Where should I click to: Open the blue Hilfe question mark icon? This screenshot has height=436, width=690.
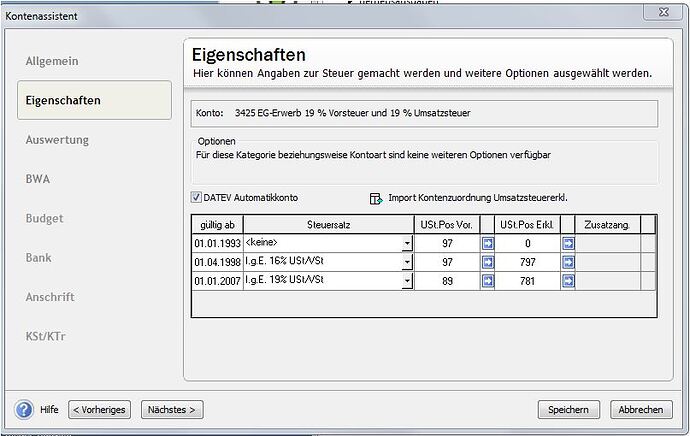24,410
